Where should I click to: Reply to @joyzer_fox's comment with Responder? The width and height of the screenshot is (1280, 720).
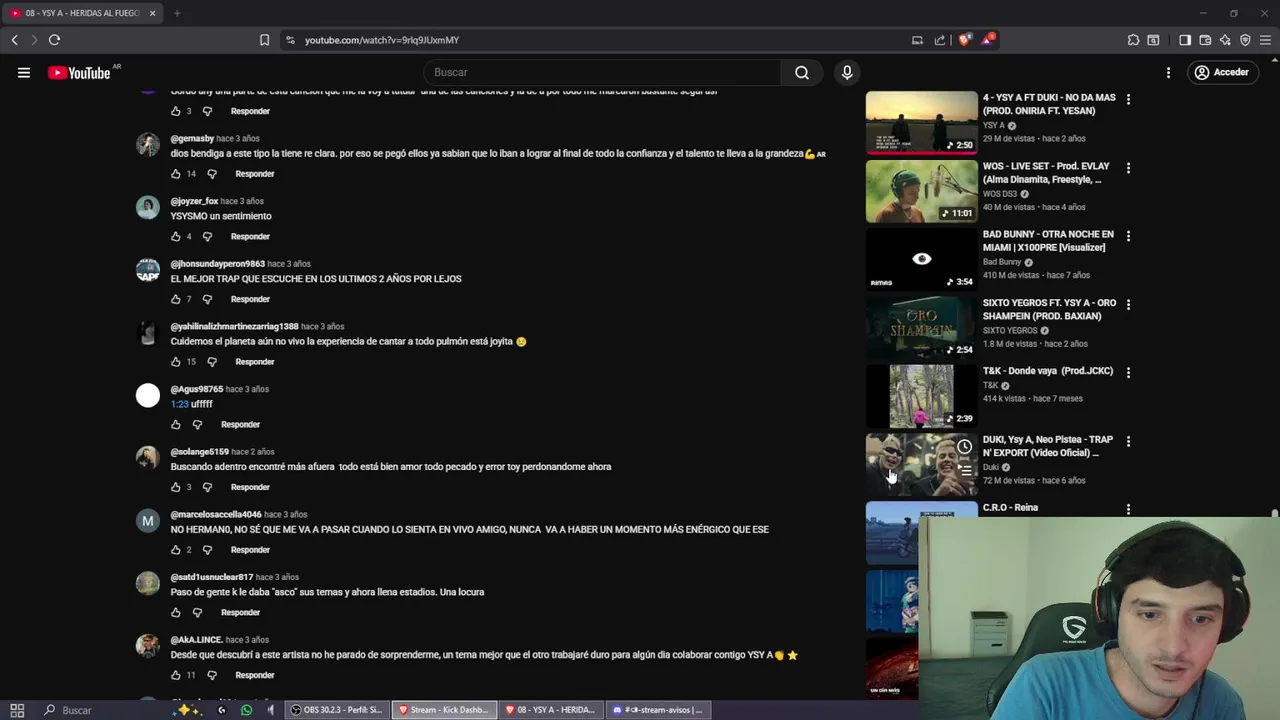coord(250,237)
